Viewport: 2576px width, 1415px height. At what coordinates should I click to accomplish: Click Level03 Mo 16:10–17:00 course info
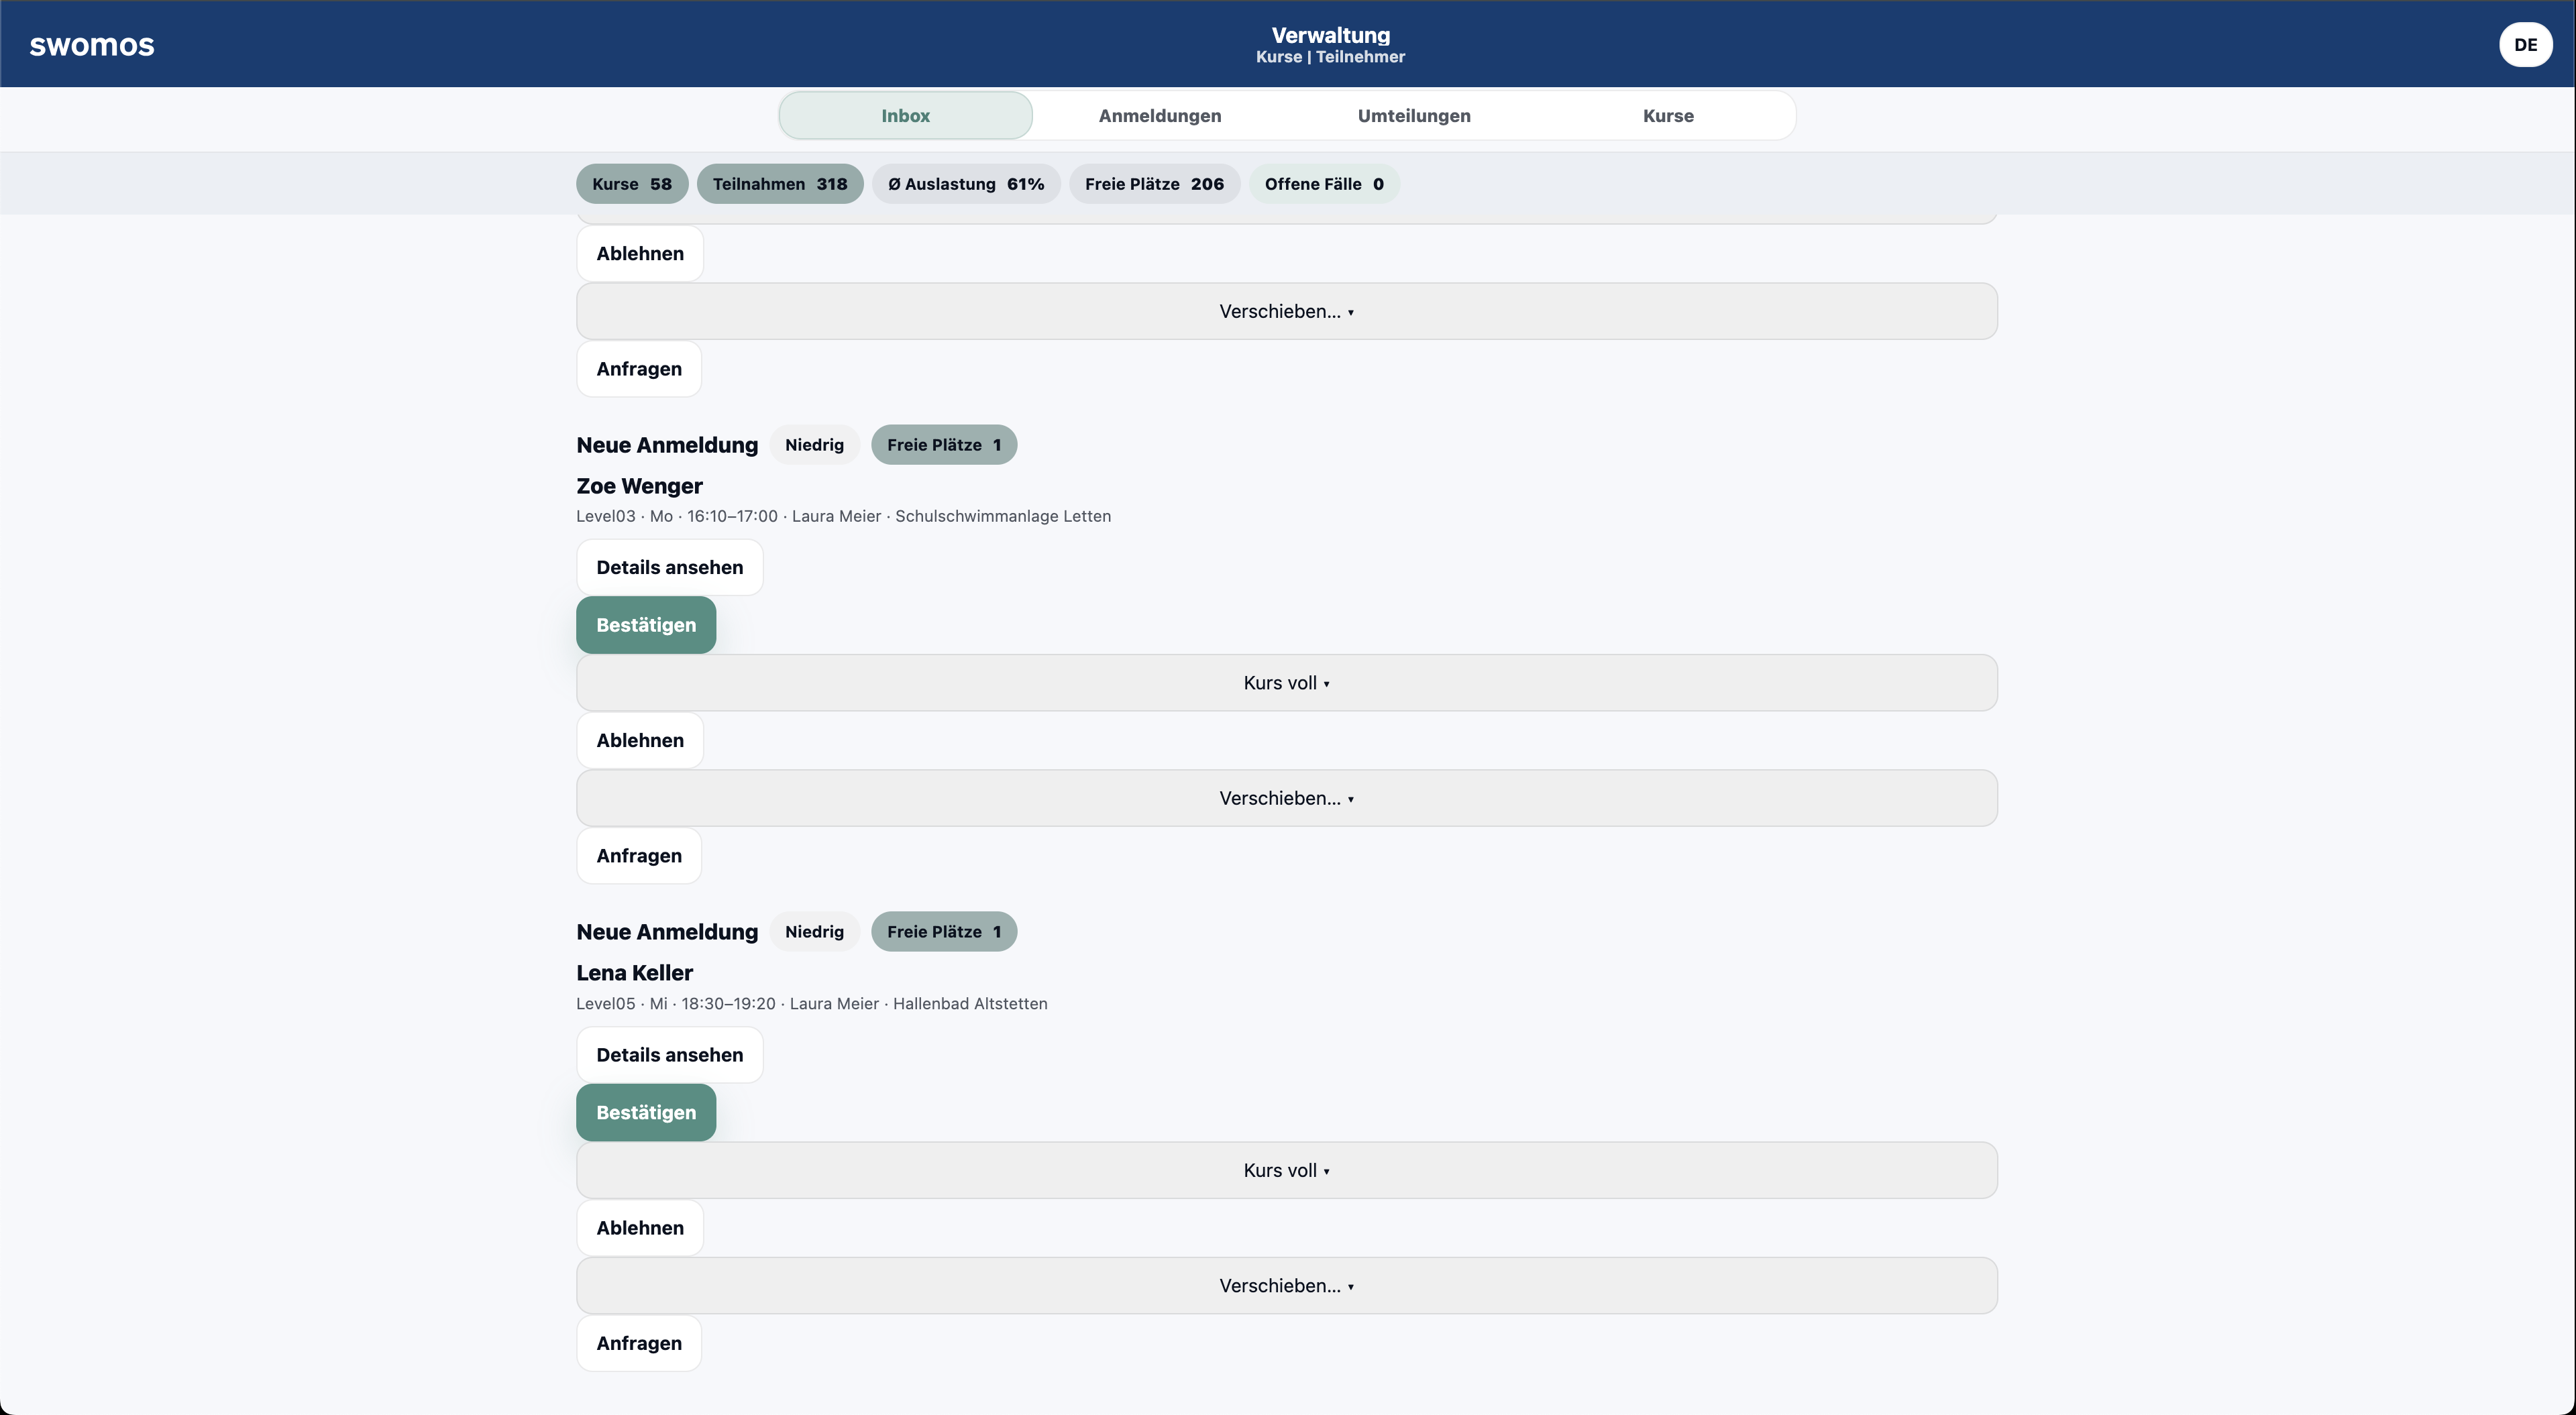click(843, 516)
